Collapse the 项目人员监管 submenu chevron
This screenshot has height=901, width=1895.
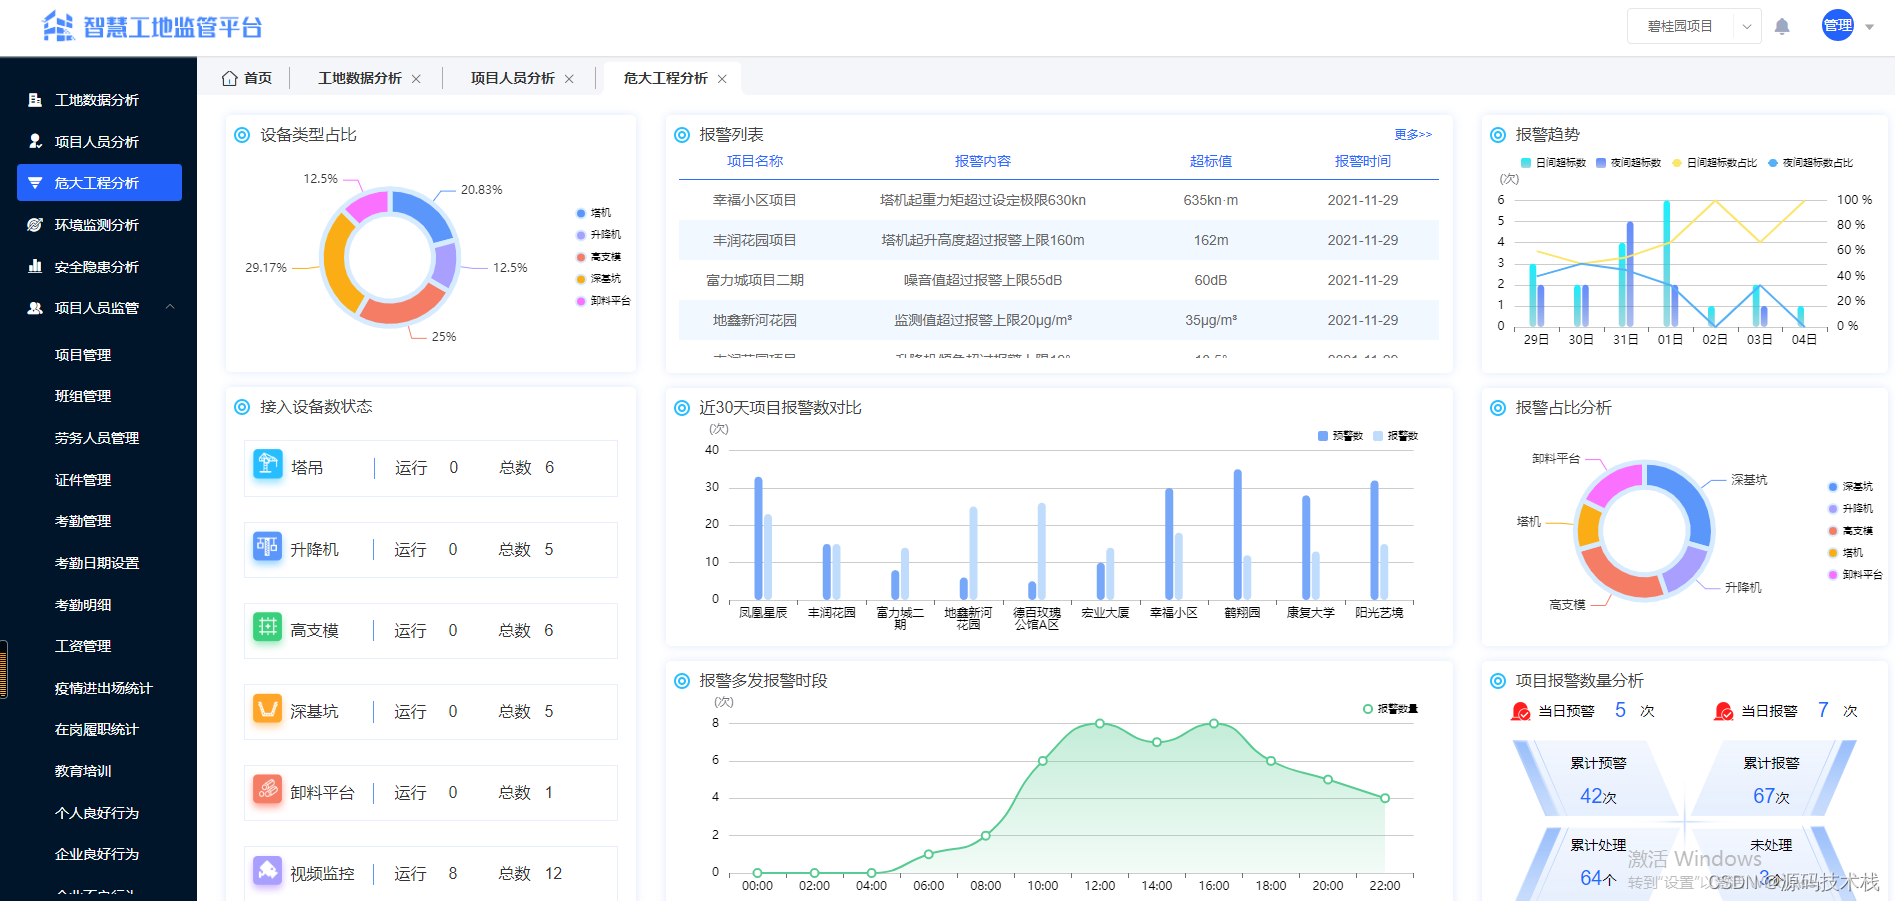[170, 307]
